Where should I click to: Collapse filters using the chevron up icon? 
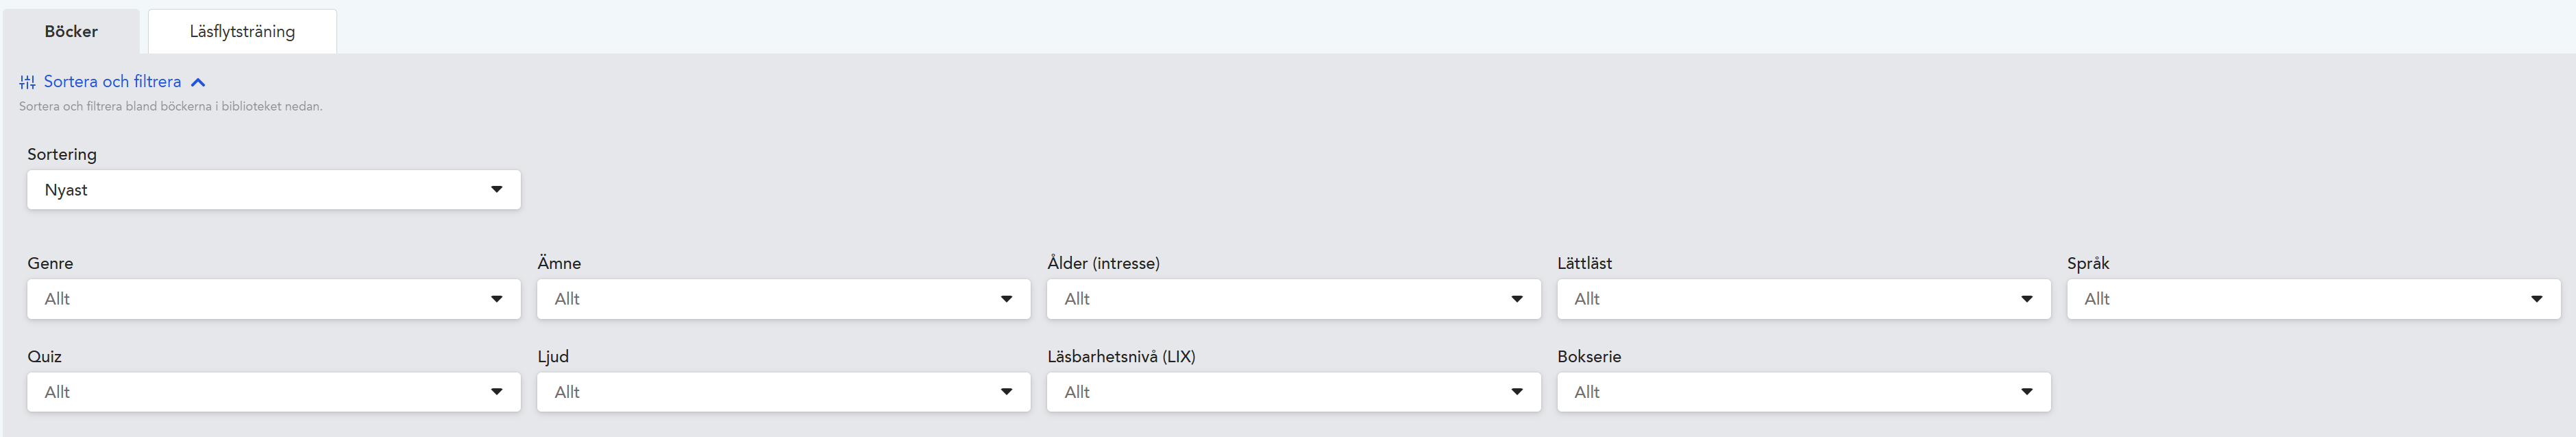click(198, 83)
